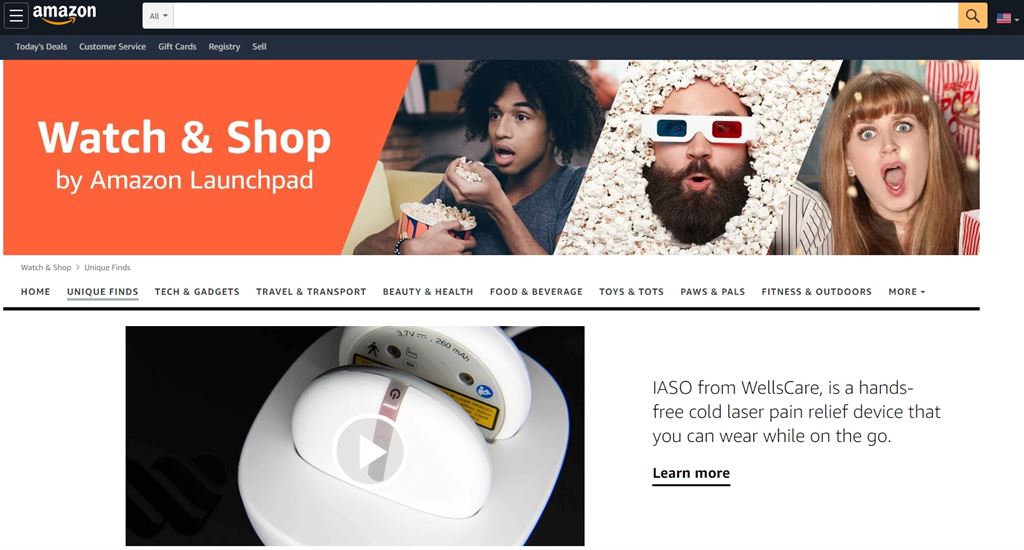The image size is (1024, 550).
Task: Open Today's Deals
Action: (41, 46)
